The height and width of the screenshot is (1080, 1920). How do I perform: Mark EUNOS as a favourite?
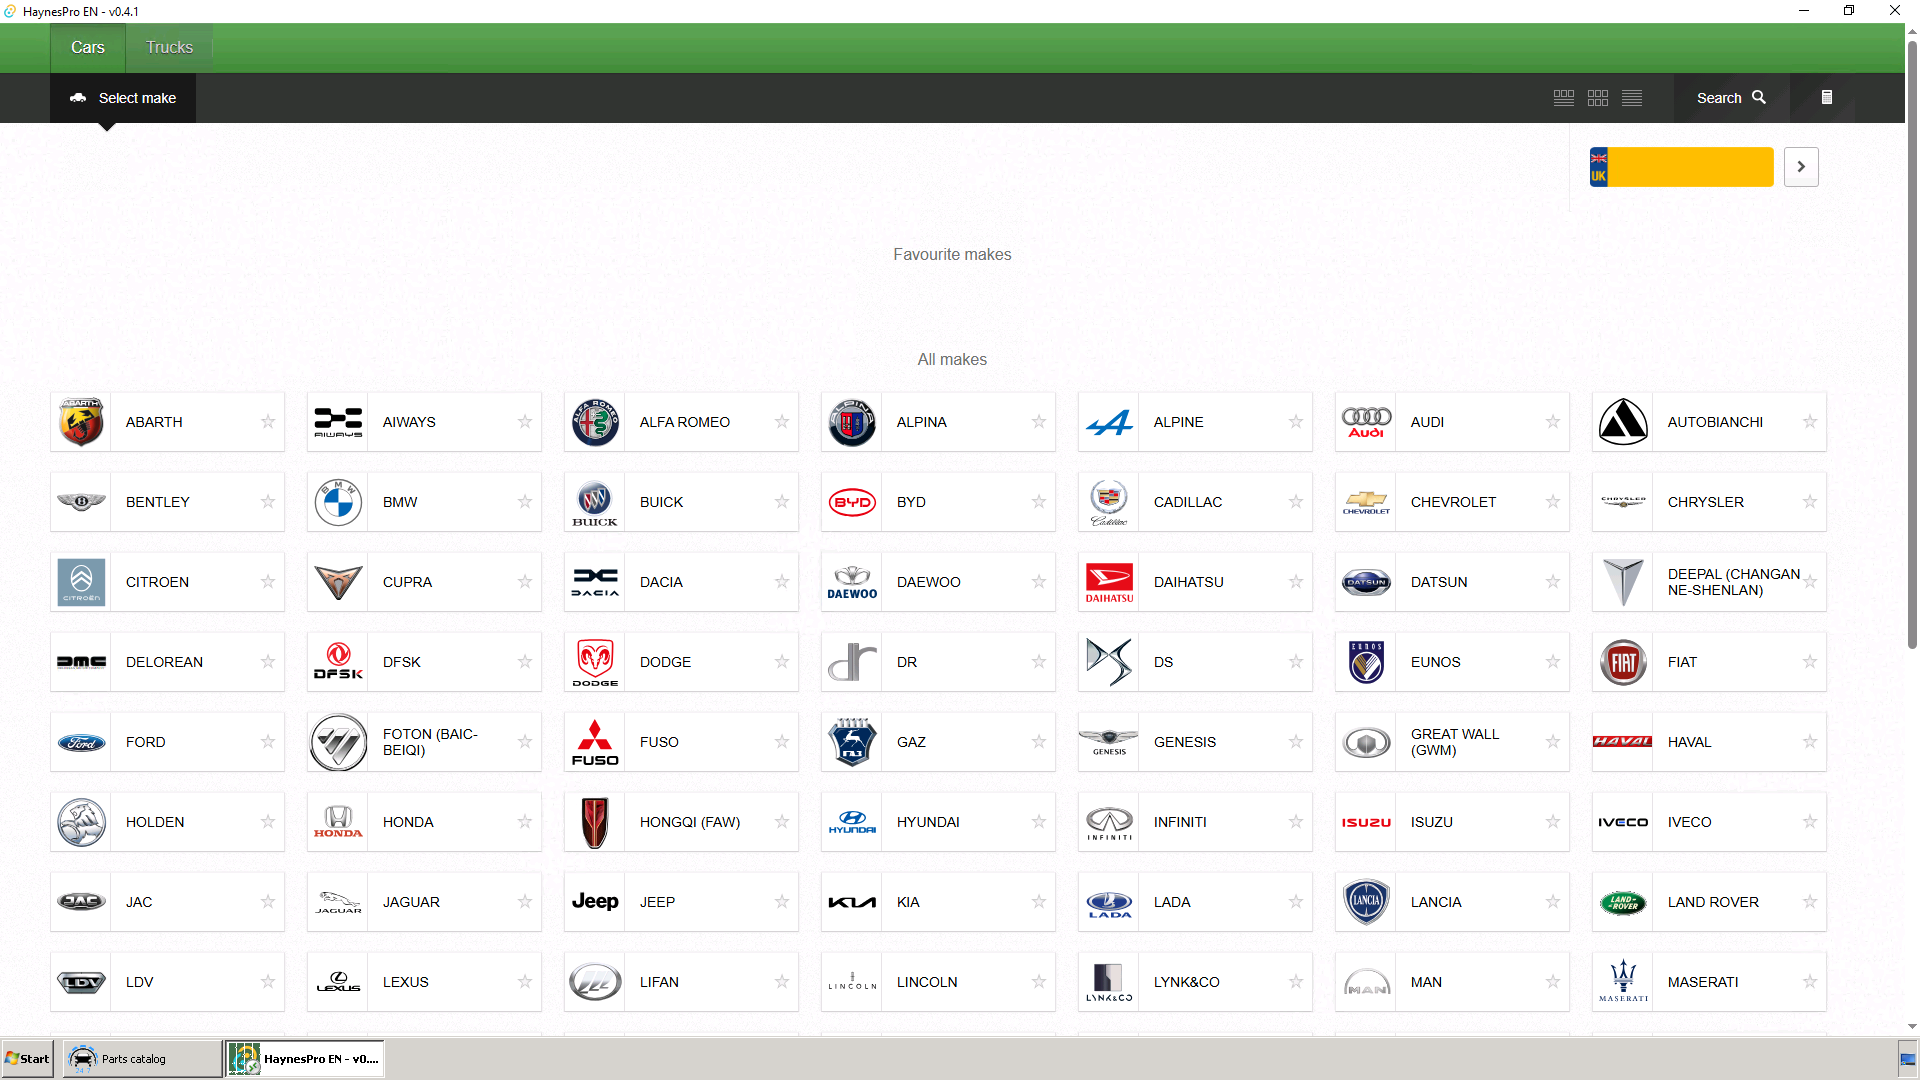click(x=1553, y=662)
